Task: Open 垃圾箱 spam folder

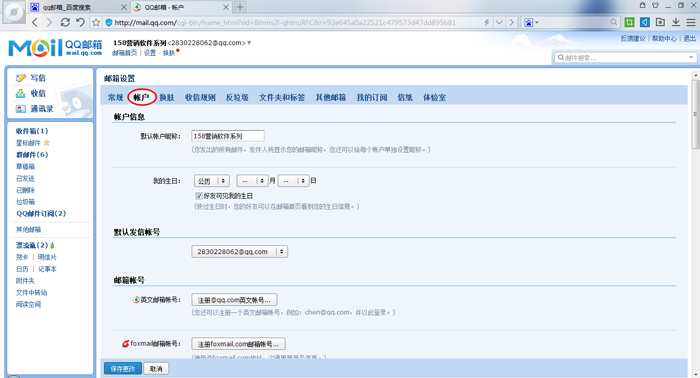Action: pos(25,202)
